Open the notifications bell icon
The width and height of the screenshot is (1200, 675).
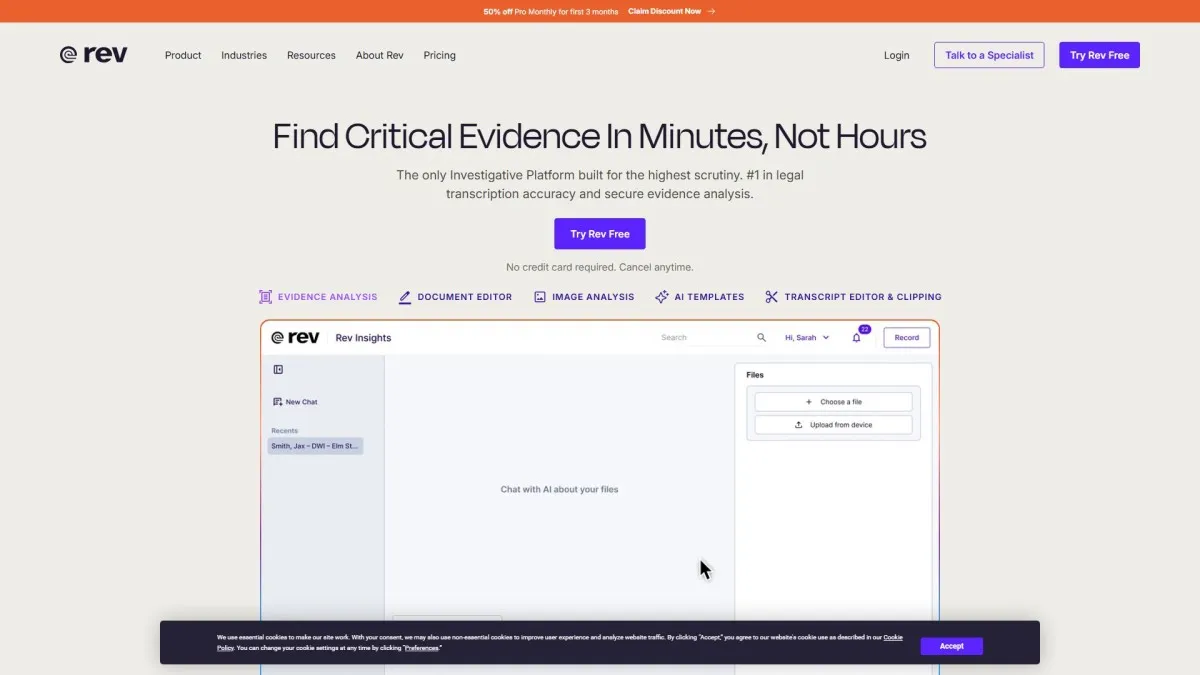tap(857, 338)
